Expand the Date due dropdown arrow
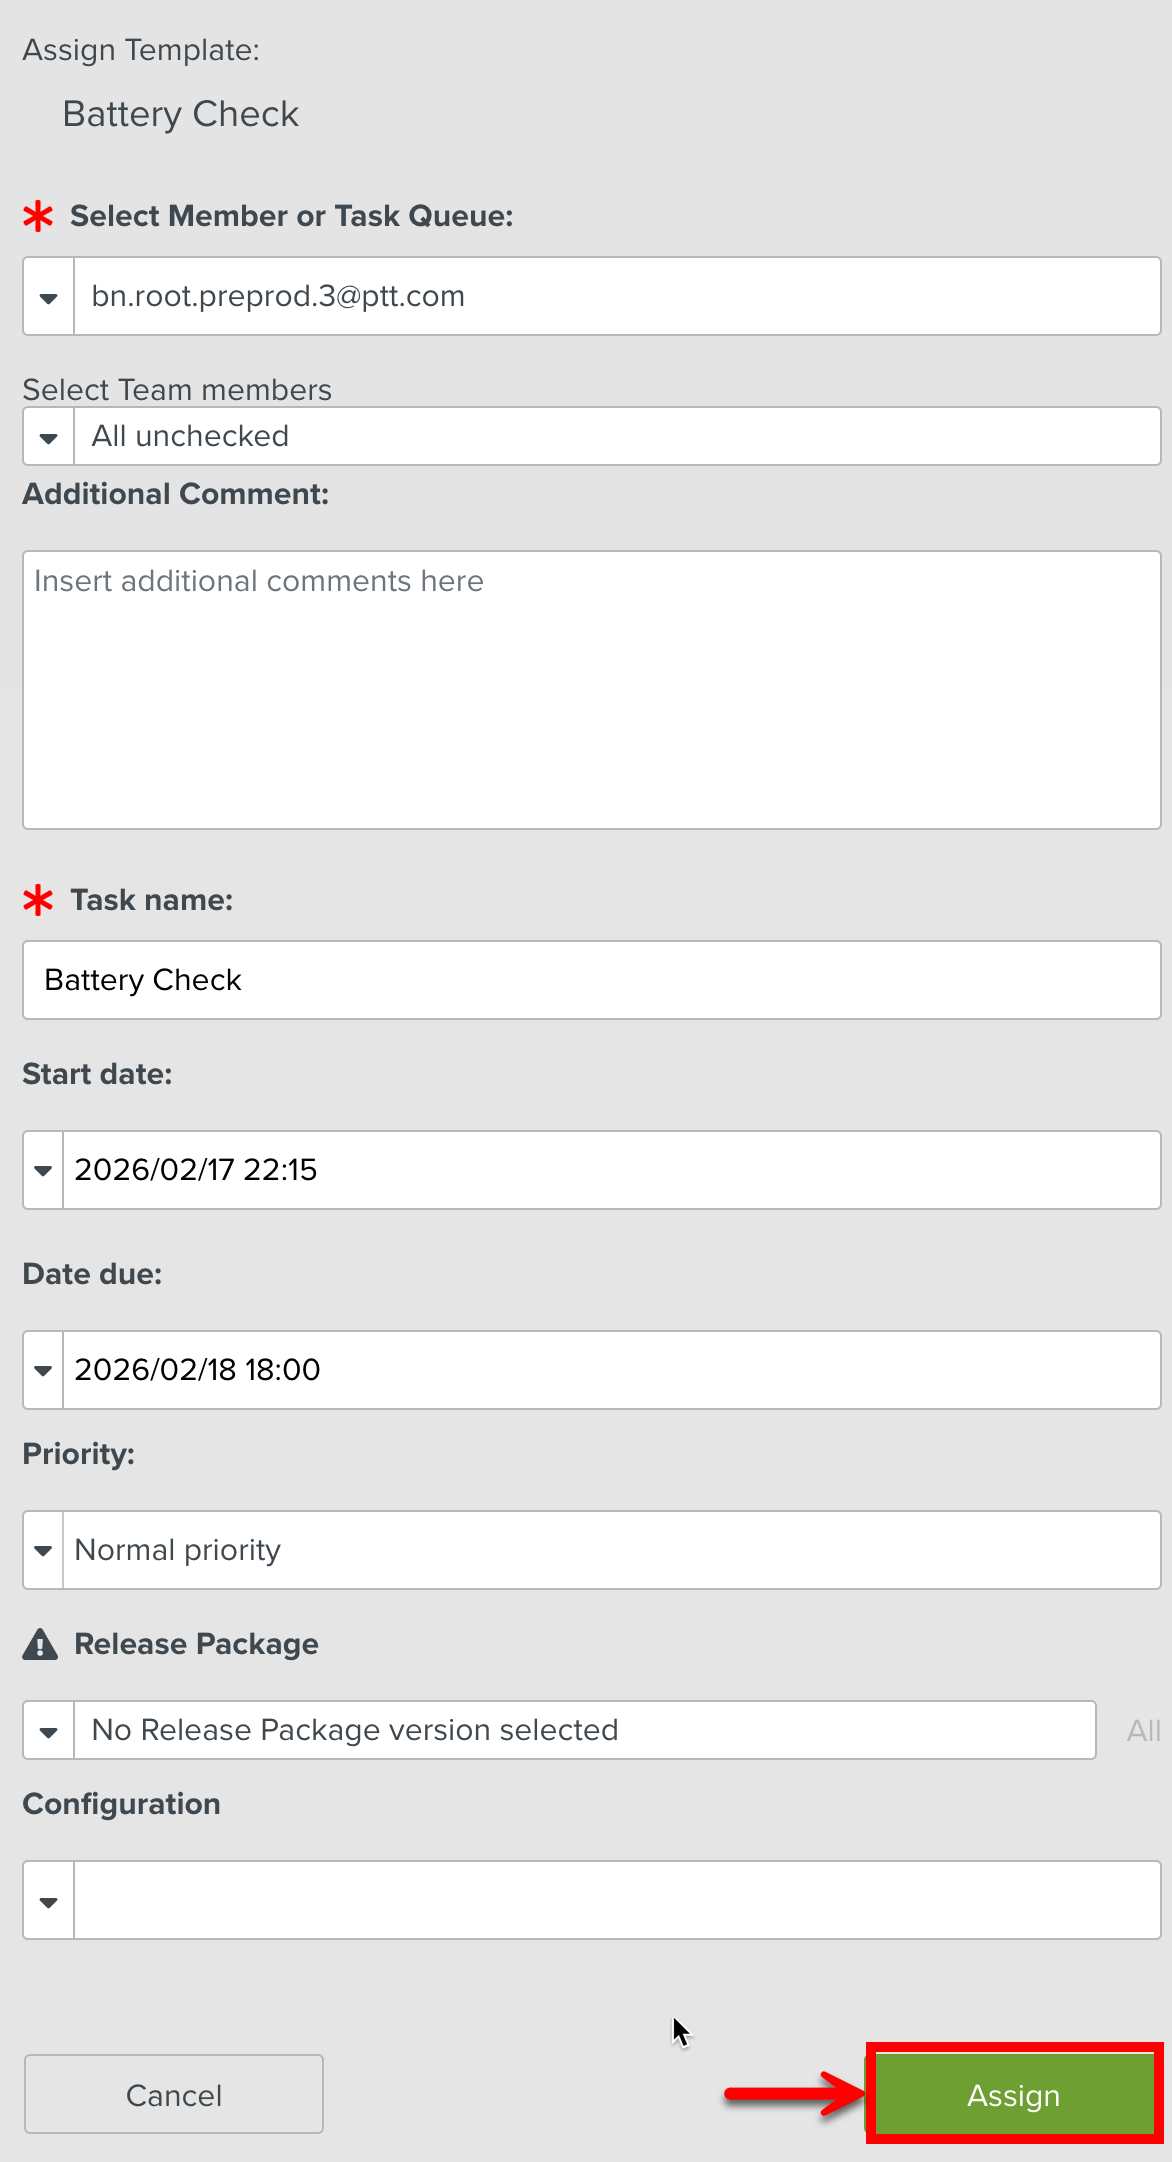The height and width of the screenshot is (2162, 1172). click(41, 1370)
